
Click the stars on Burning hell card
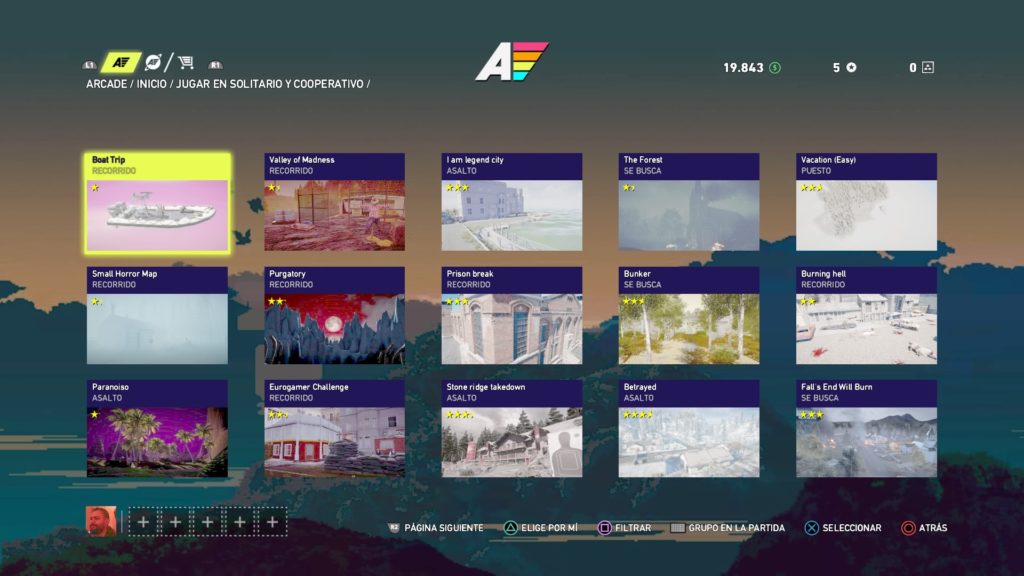coord(808,301)
